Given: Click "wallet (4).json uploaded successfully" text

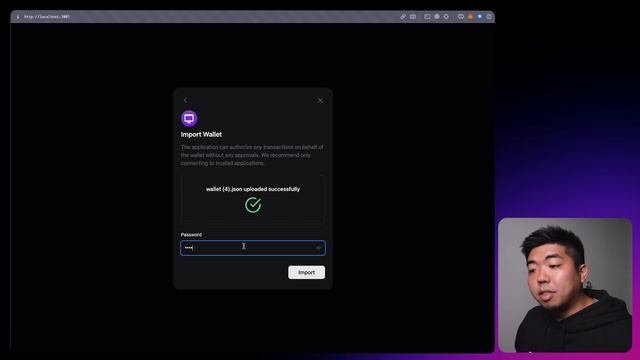Looking at the screenshot, I should point(253,189).
